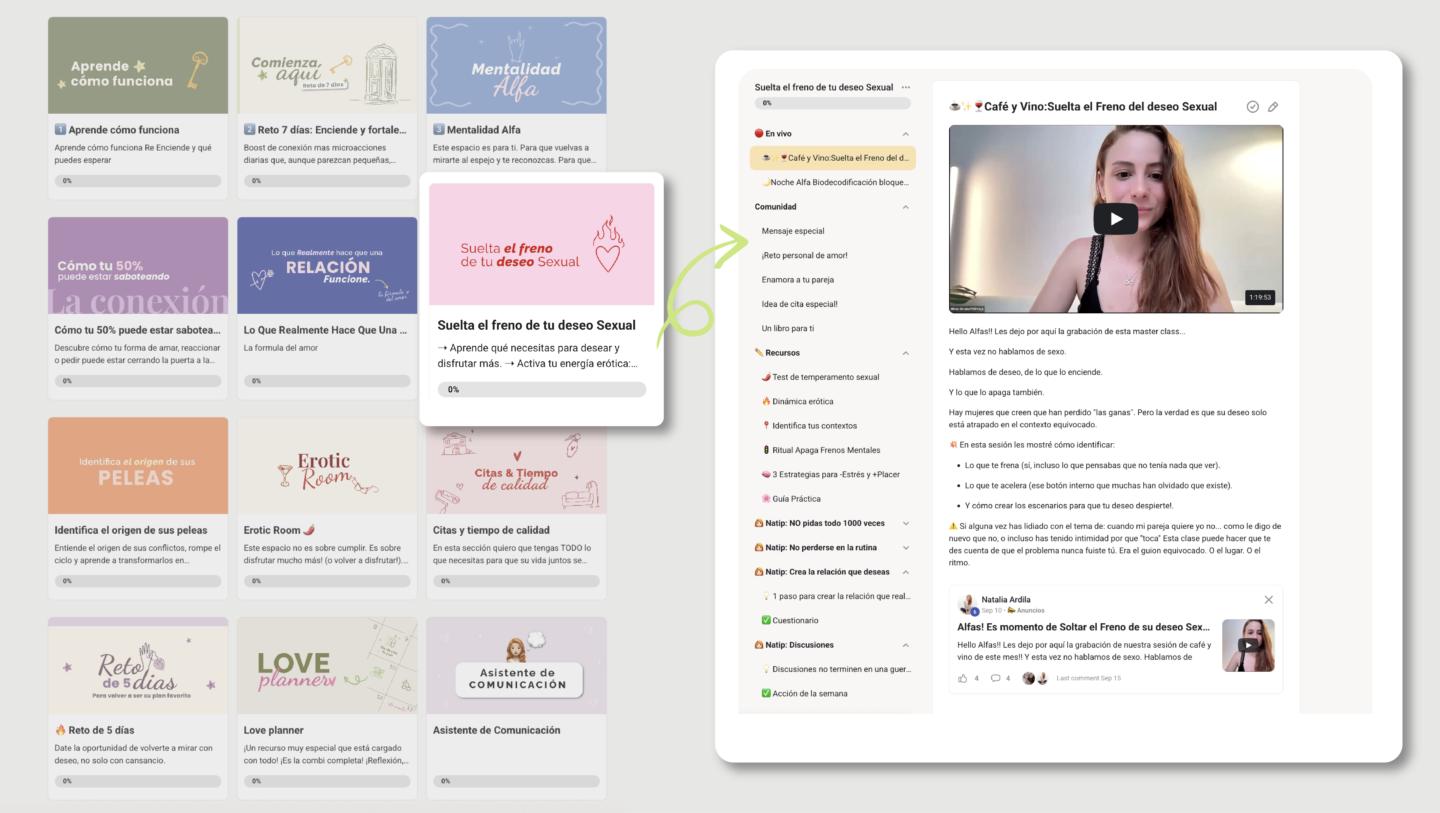The height and width of the screenshot is (813, 1440).
Task: Mark lesson complete with the checkmark circle
Action: tap(1253, 107)
